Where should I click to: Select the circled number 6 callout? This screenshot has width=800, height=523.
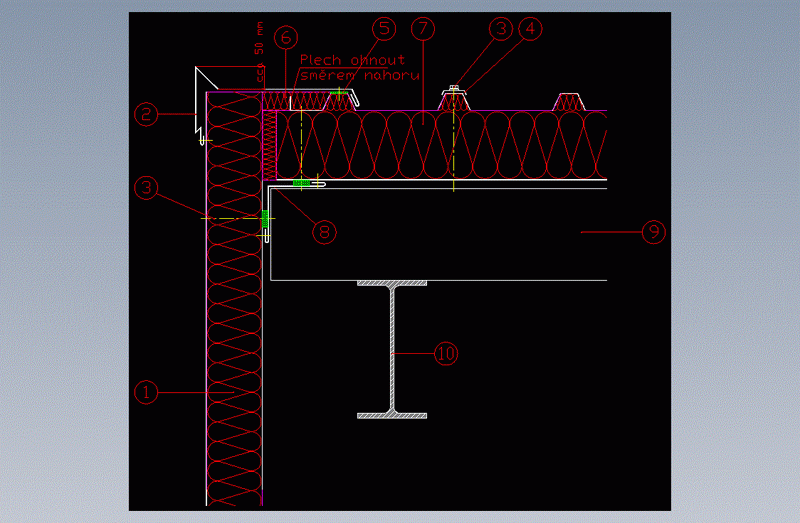pos(286,38)
